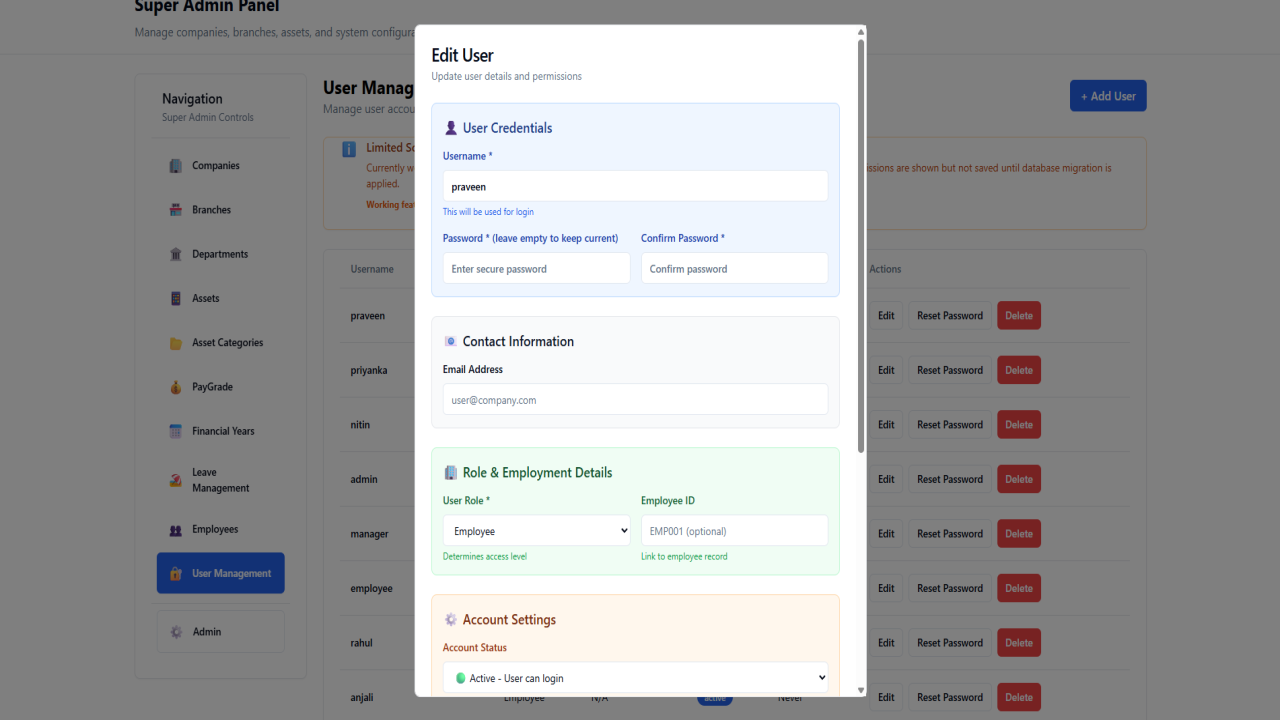The image size is (1280, 720).
Task: Click the Employee ID field
Action: (x=735, y=530)
